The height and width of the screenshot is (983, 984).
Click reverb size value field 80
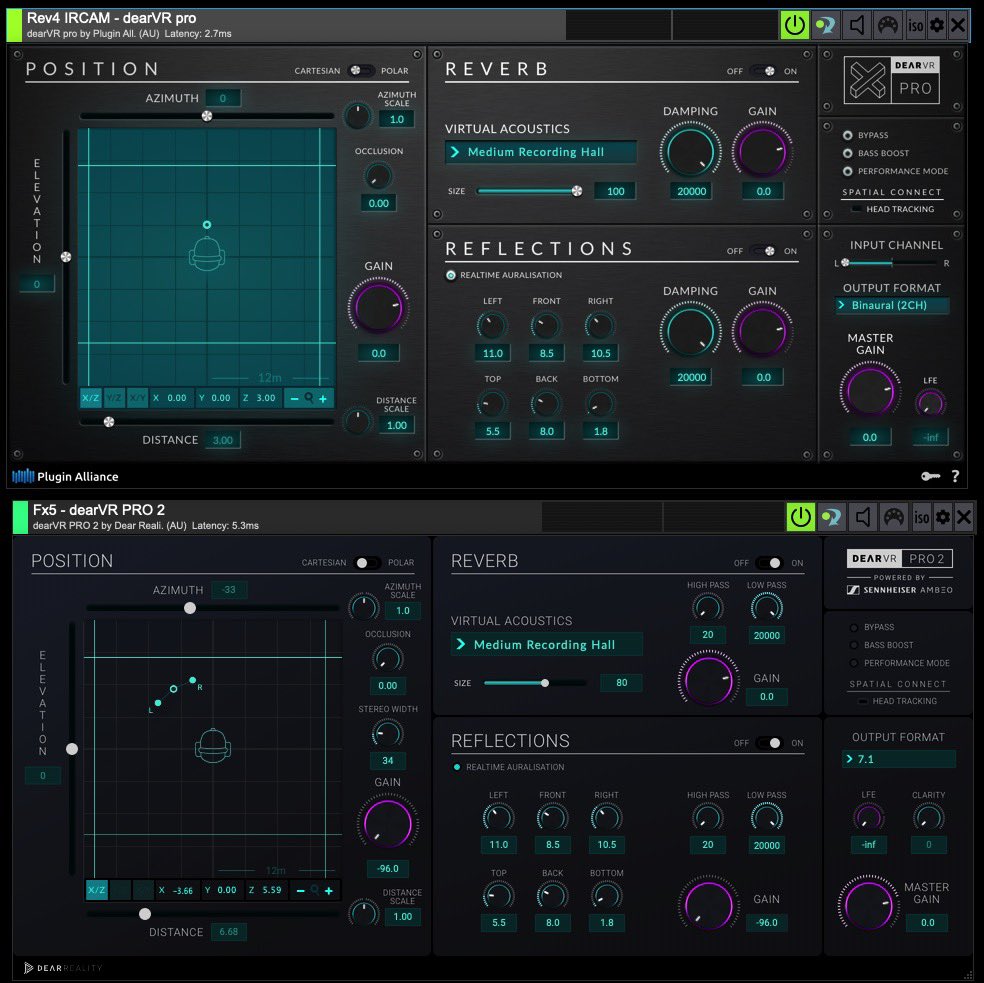[621, 682]
